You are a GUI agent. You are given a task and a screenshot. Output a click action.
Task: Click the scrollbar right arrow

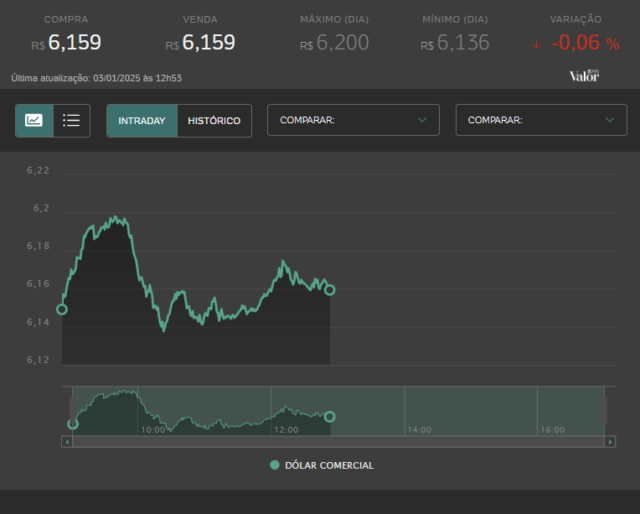pos(610,441)
